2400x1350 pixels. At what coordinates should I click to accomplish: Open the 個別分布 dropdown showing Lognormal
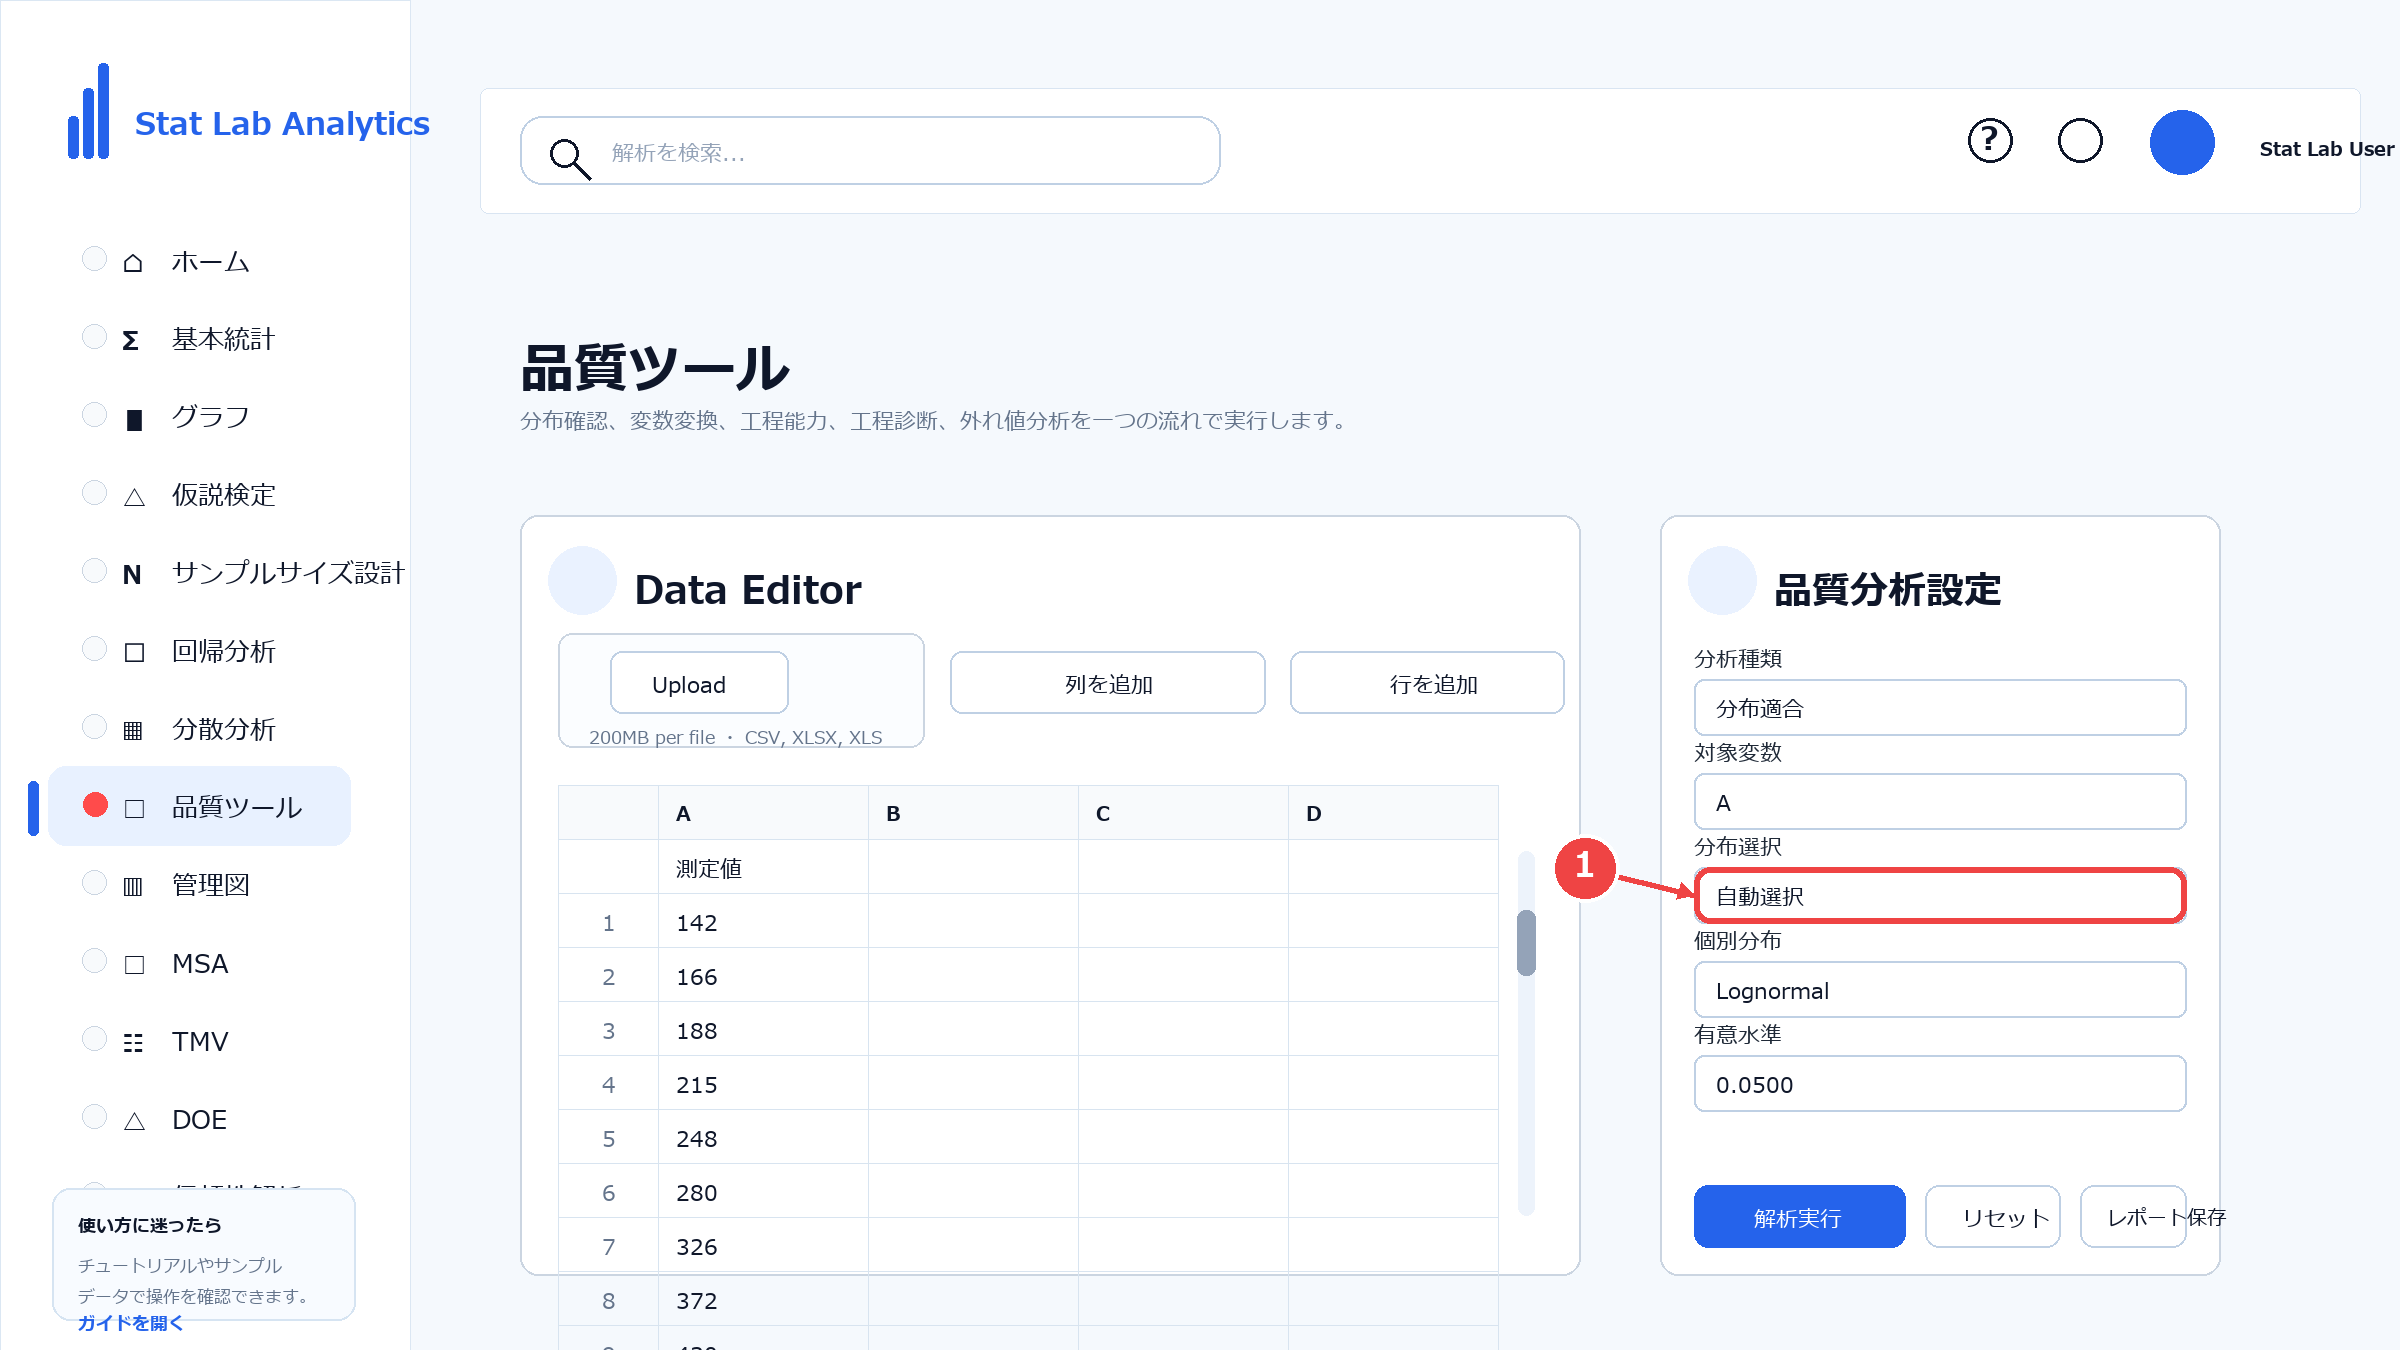(x=1940, y=990)
